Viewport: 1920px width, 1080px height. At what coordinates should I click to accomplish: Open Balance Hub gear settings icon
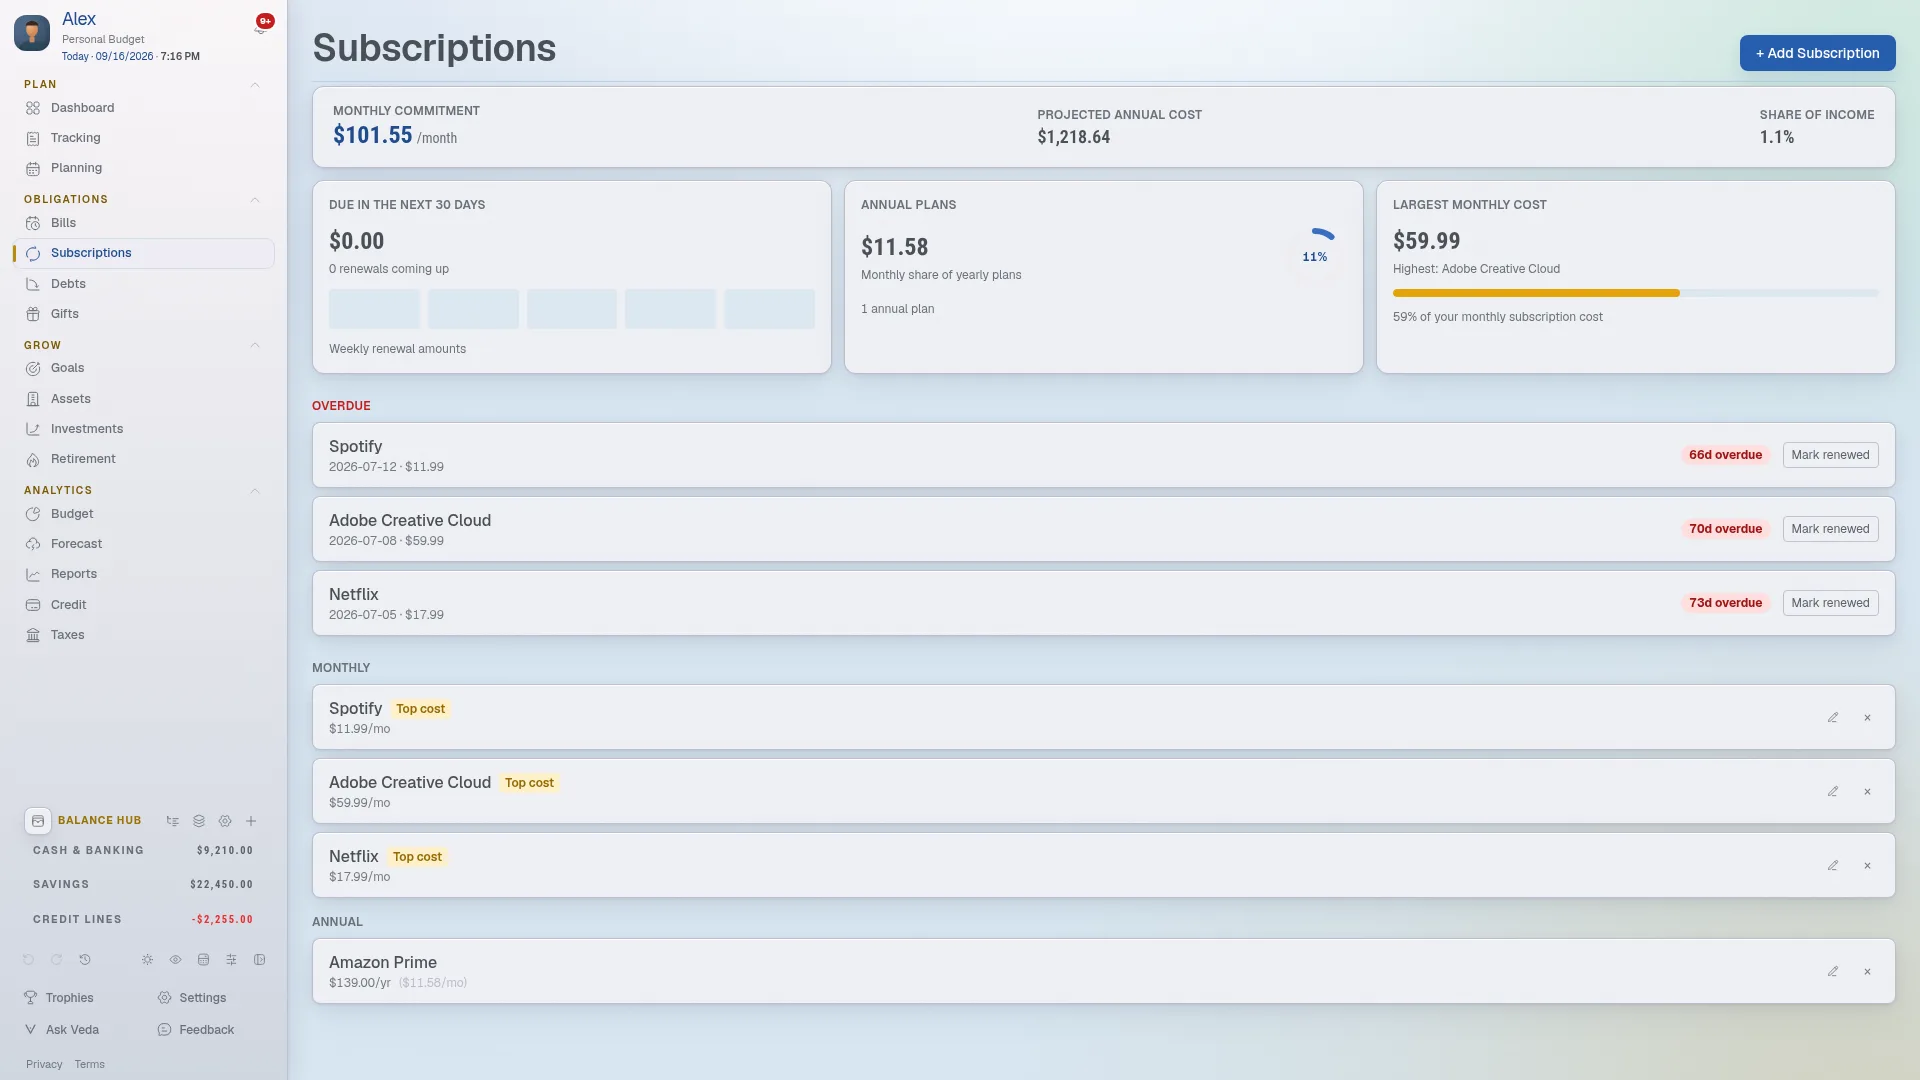point(225,821)
